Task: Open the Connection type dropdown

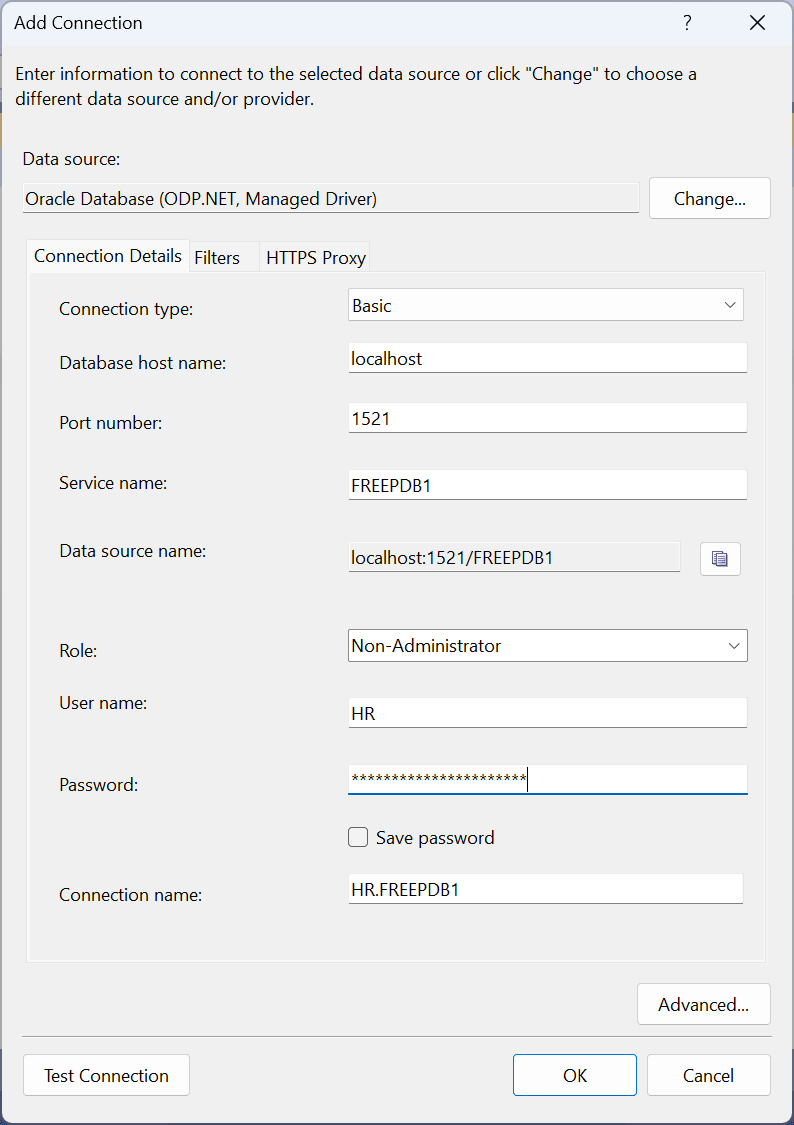Action: [545, 304]
